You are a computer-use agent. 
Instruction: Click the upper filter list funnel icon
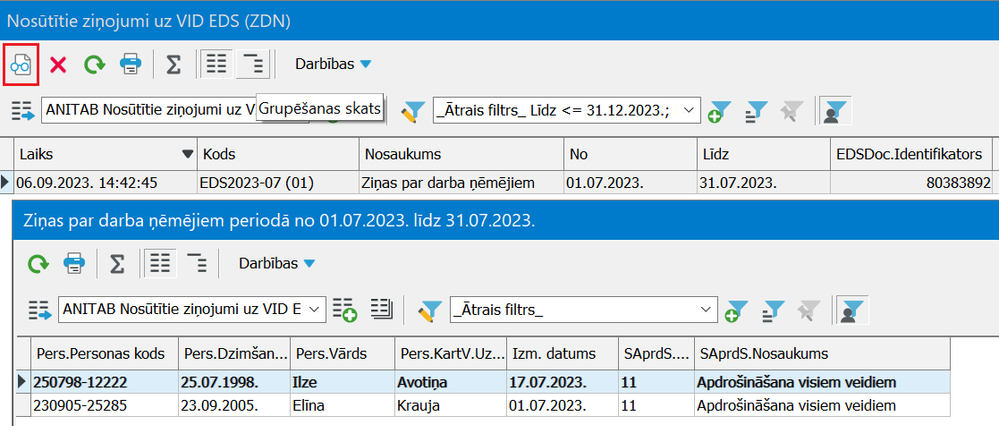click(754, 111)
